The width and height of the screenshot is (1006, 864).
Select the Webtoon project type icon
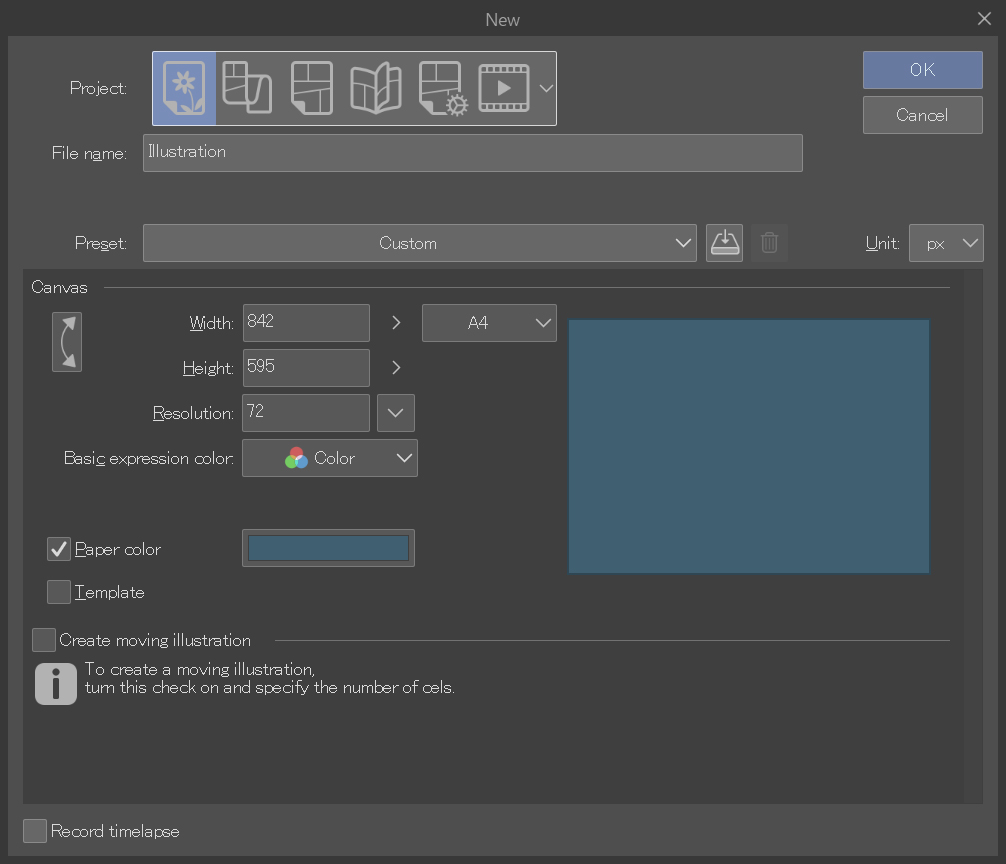coord(246,88)
